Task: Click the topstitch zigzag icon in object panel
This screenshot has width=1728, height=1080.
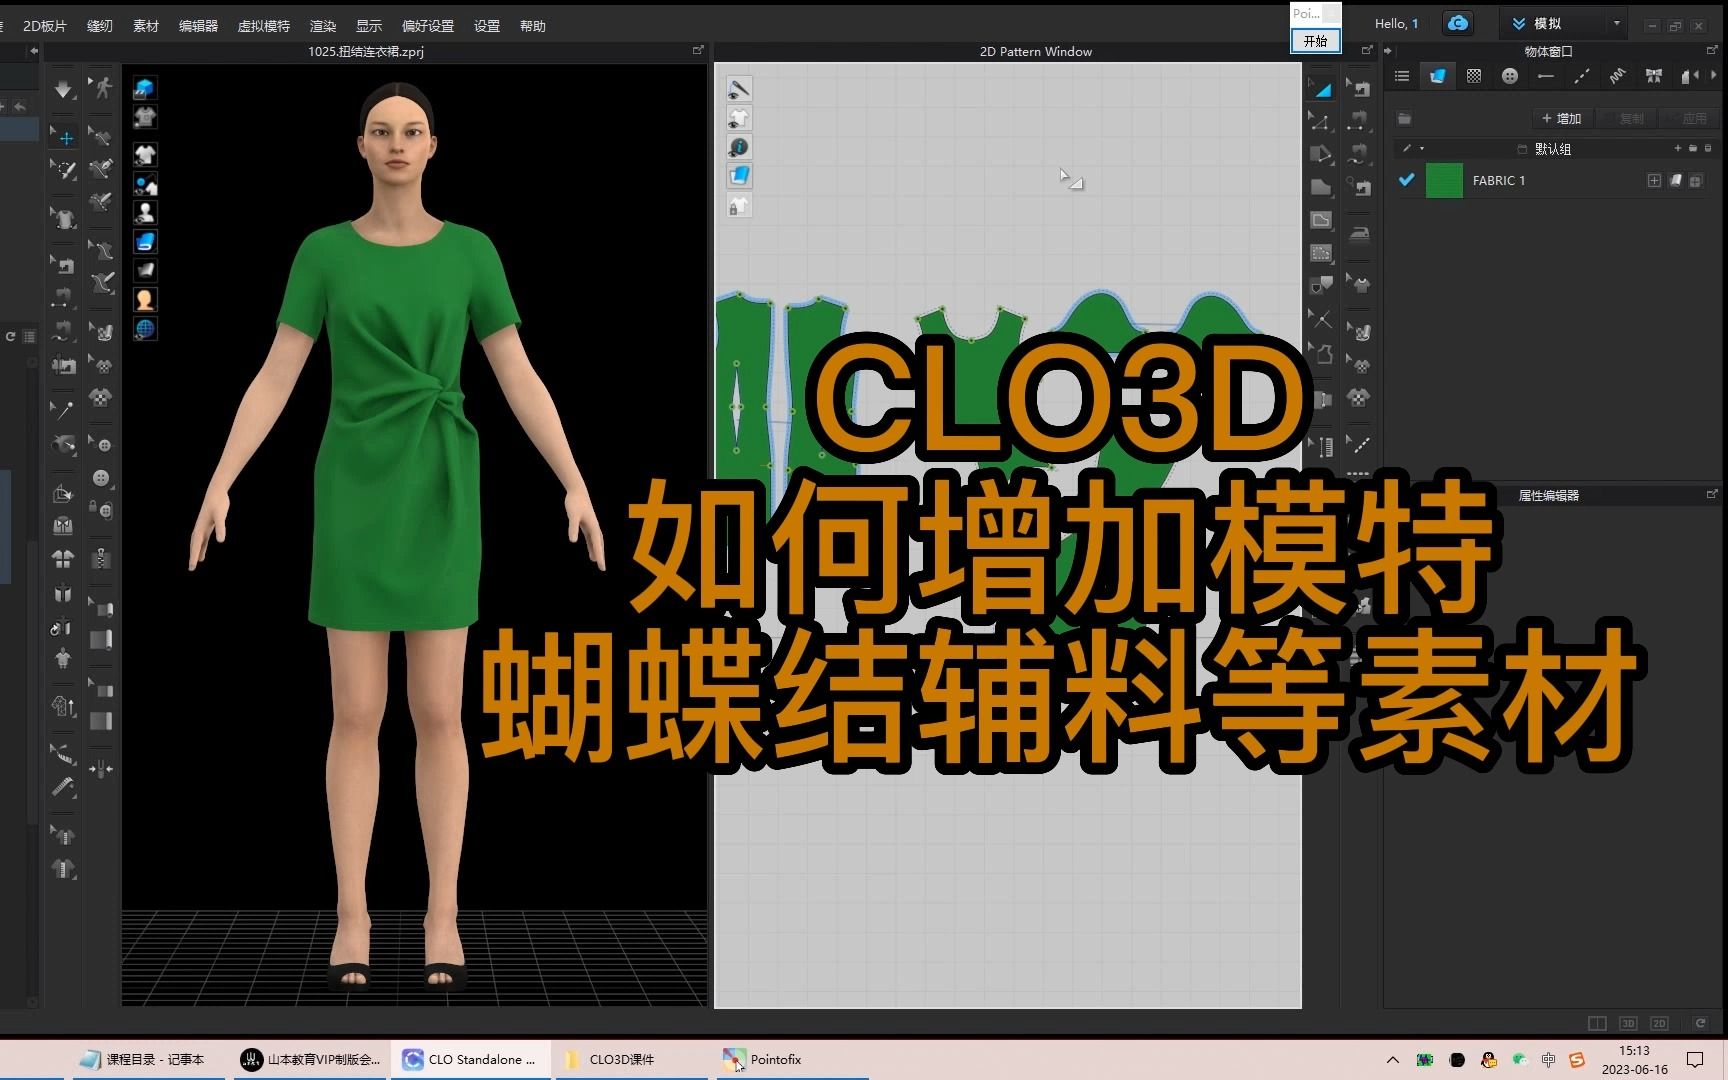Action: [x=1618, y=76]
